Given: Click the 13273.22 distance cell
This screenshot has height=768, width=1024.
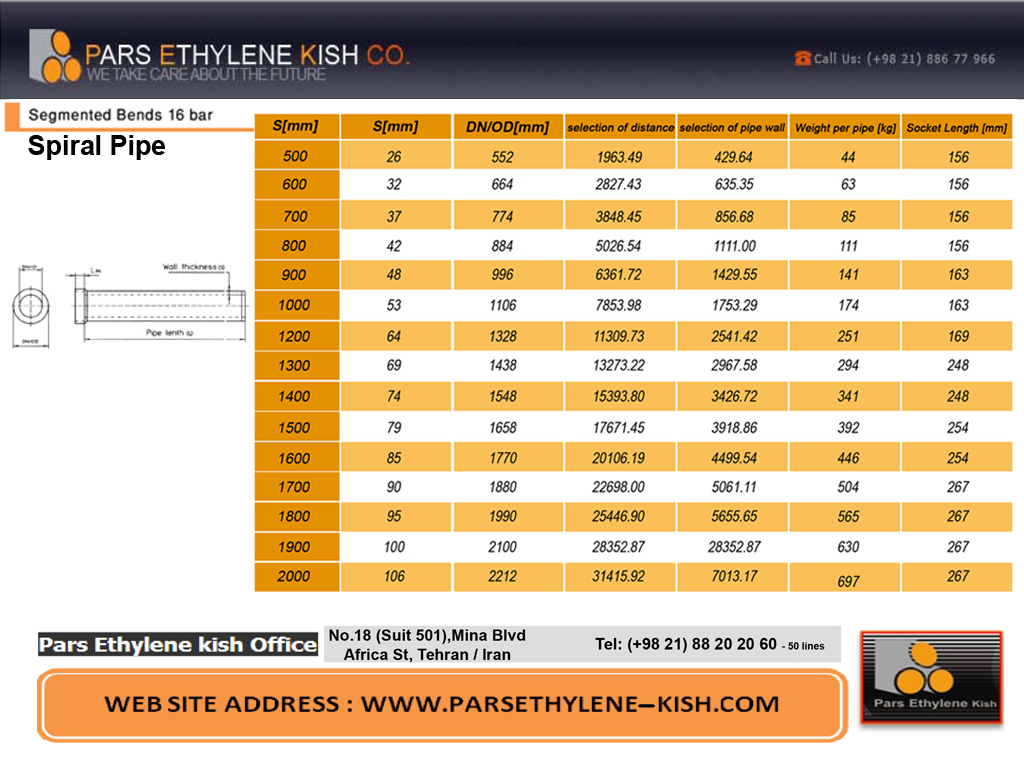Looking at the screenshot, I should [x=618, y=365].
